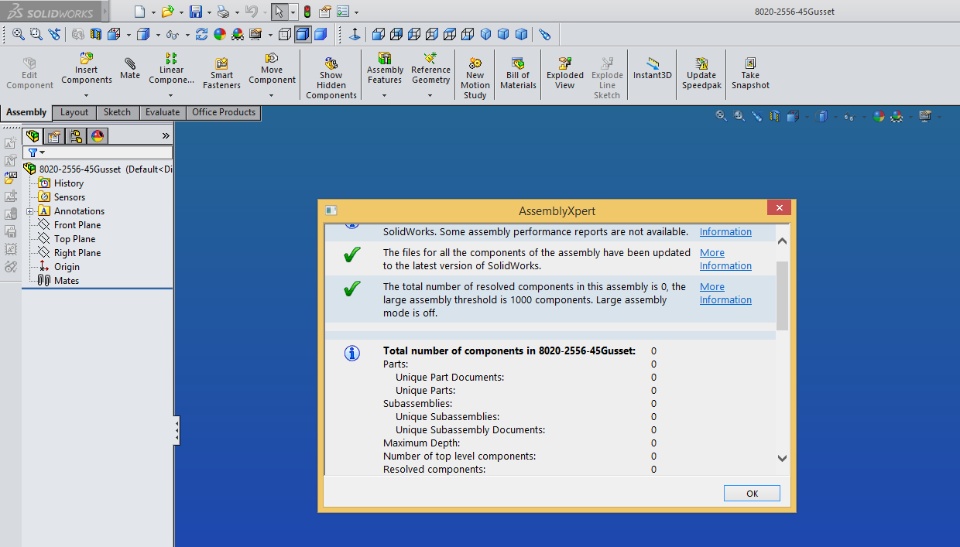
Task: Toggle Instant3D mode
Action: point(652,67)
